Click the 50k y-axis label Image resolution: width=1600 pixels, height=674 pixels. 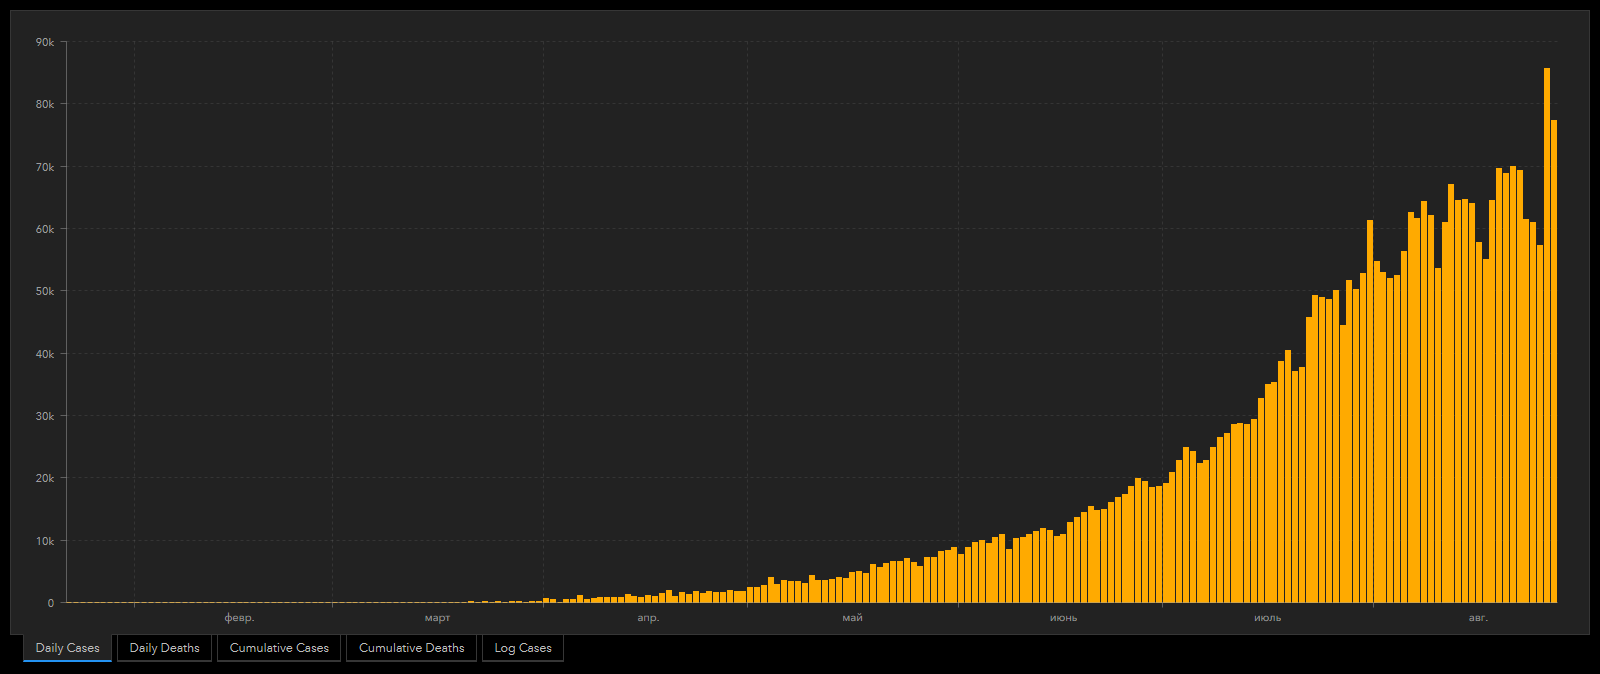click(x=45, y=291)
